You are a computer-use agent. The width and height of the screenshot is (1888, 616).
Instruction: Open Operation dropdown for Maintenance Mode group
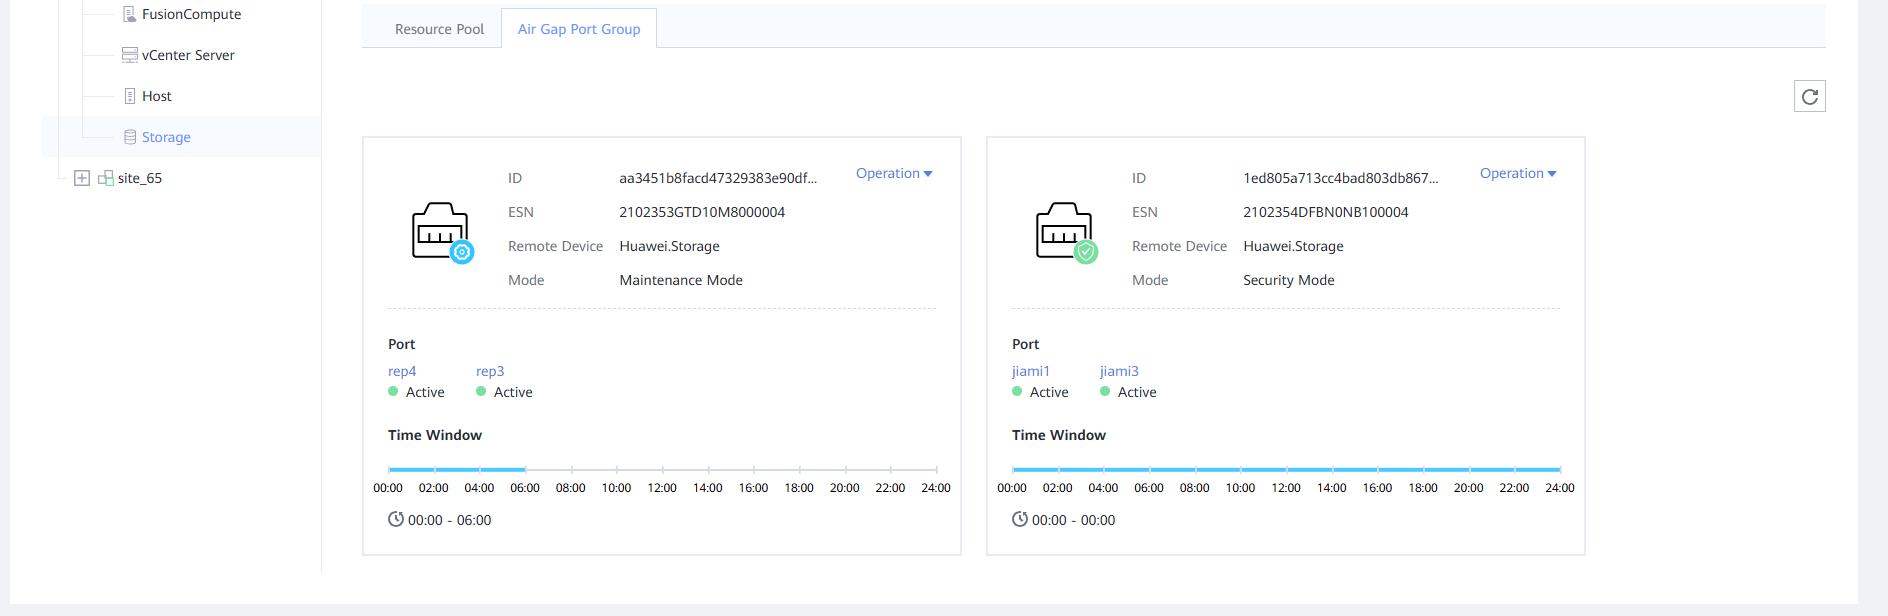click(893, 173)
